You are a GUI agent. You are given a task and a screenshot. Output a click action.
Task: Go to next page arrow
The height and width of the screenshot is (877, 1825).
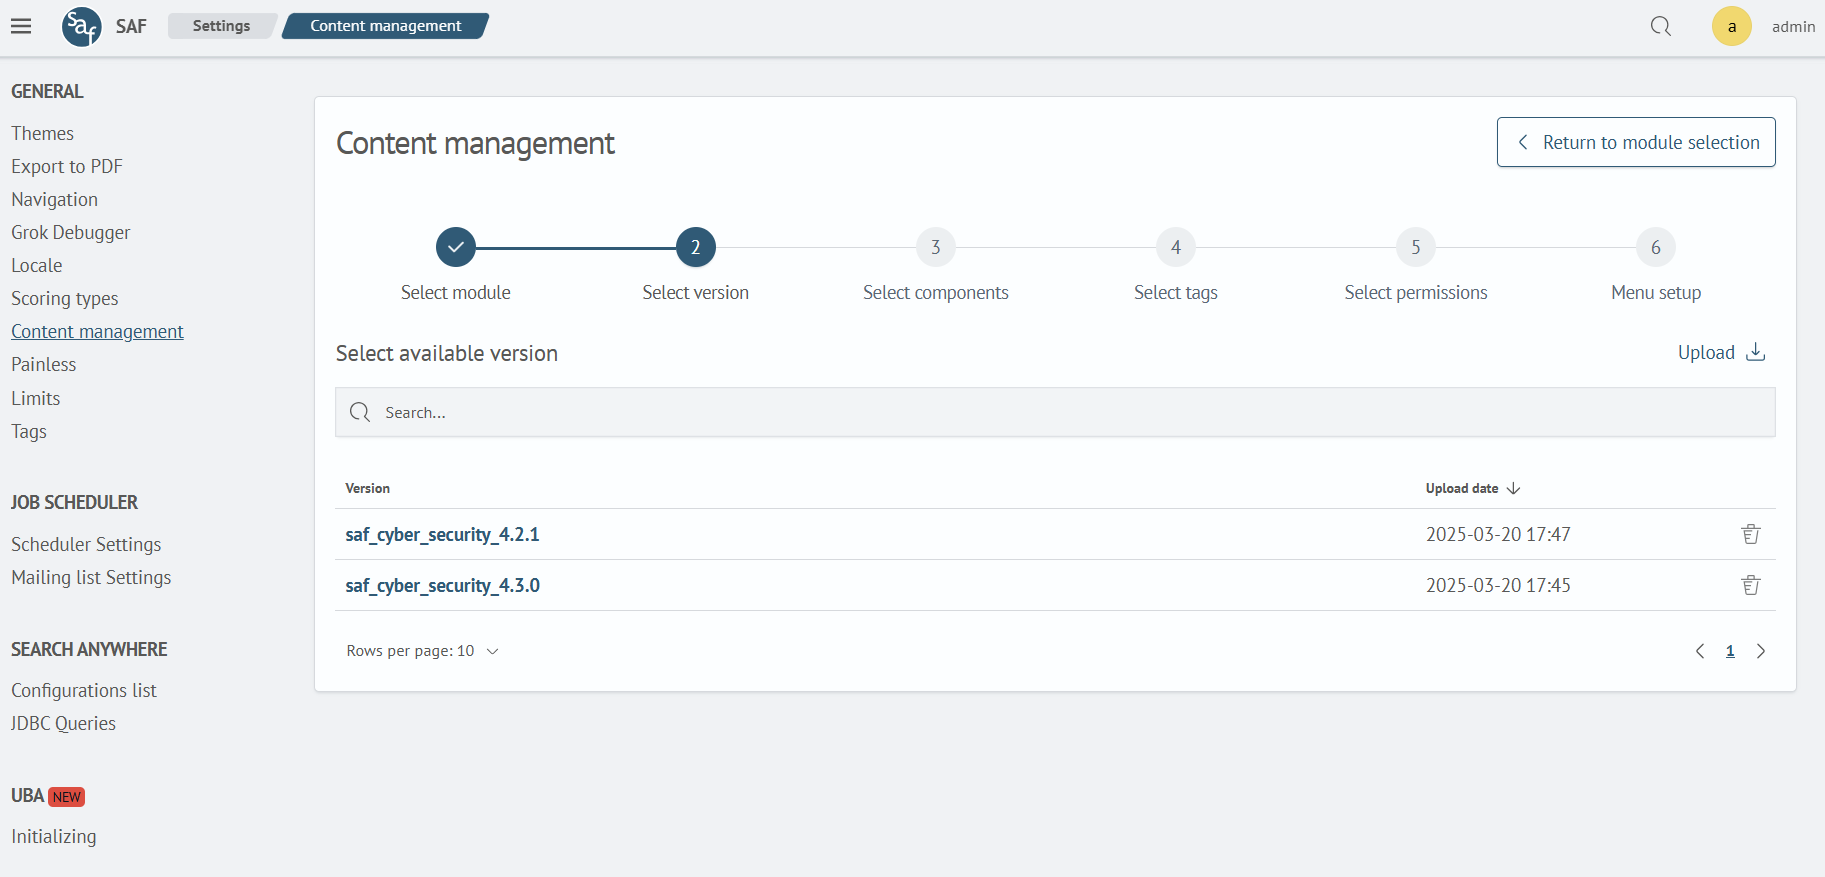tap(1761, 651)
